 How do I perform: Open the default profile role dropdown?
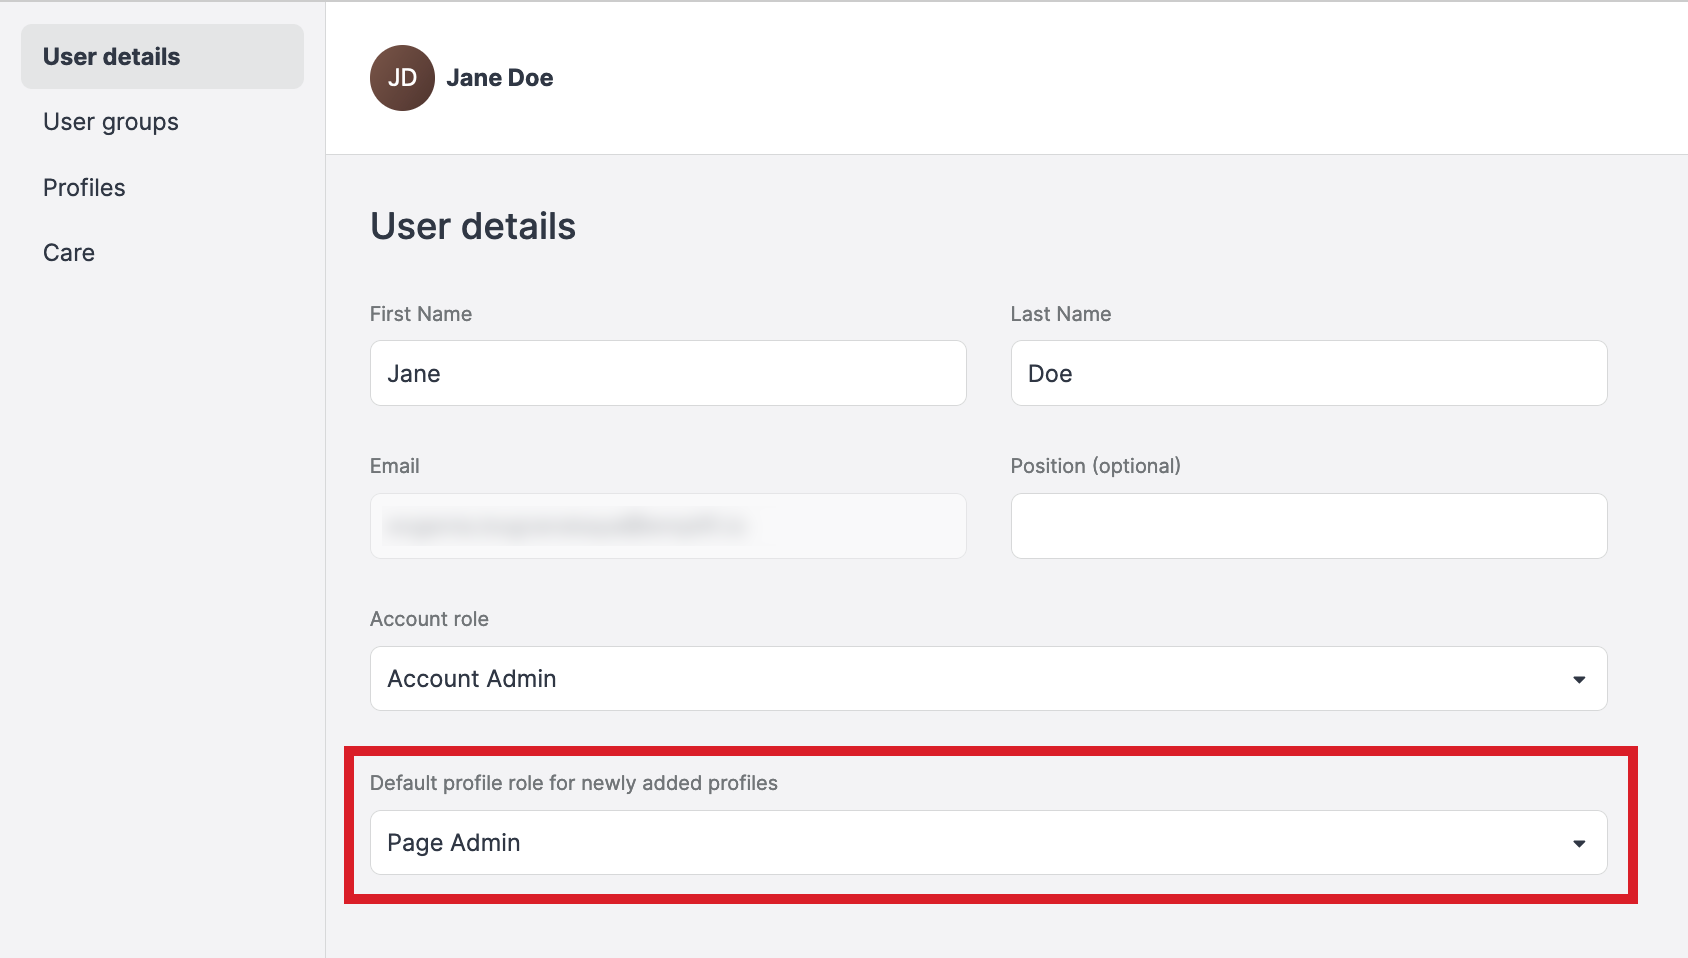(988, 842)
